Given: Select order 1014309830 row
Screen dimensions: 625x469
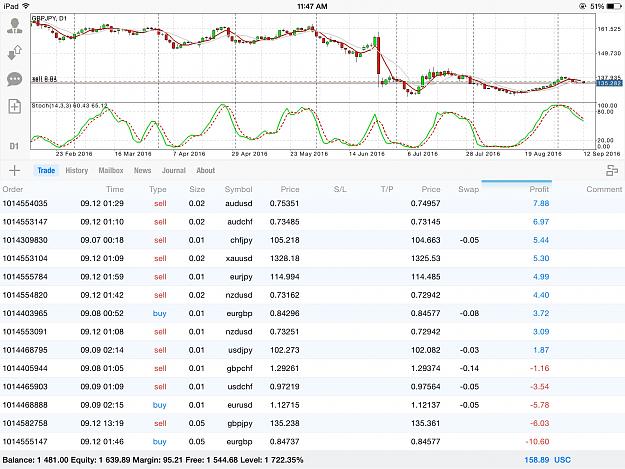Looking at the screenshot, I should pyautogui.click(x=312, y=240).
